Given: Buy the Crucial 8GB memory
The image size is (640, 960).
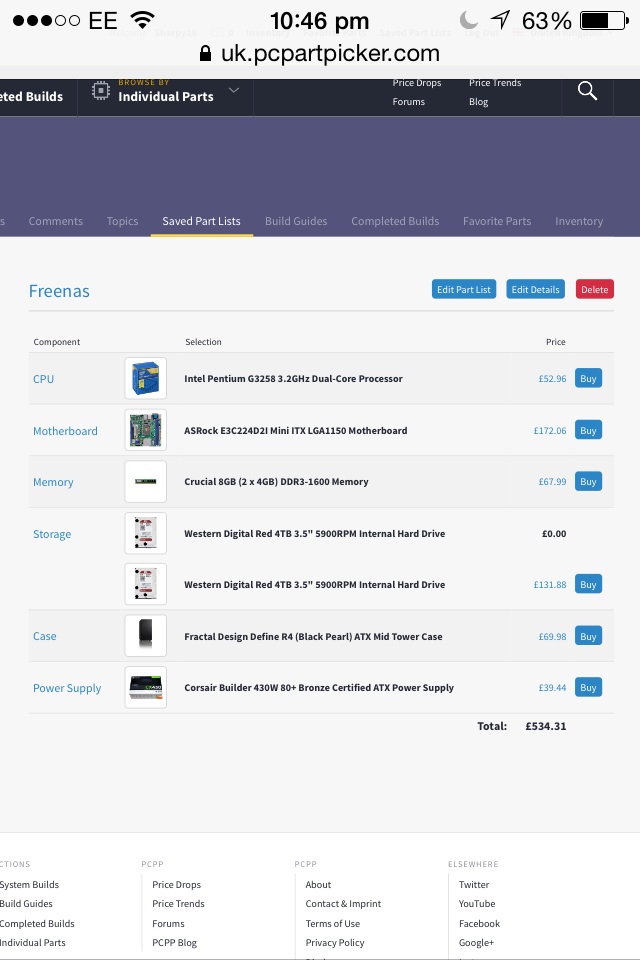Looking at the screenshot, I should coord(588,481).
